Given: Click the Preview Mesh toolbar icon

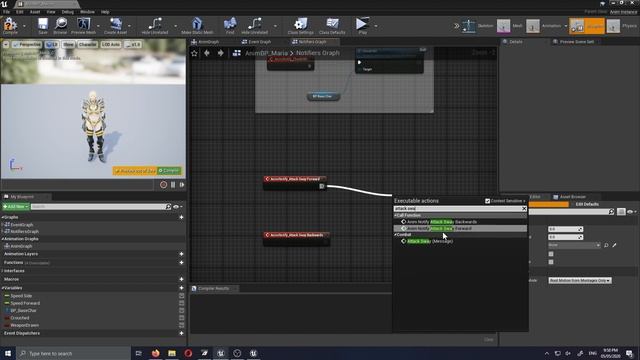Looking at the screenshot, I should coord(84,25).
